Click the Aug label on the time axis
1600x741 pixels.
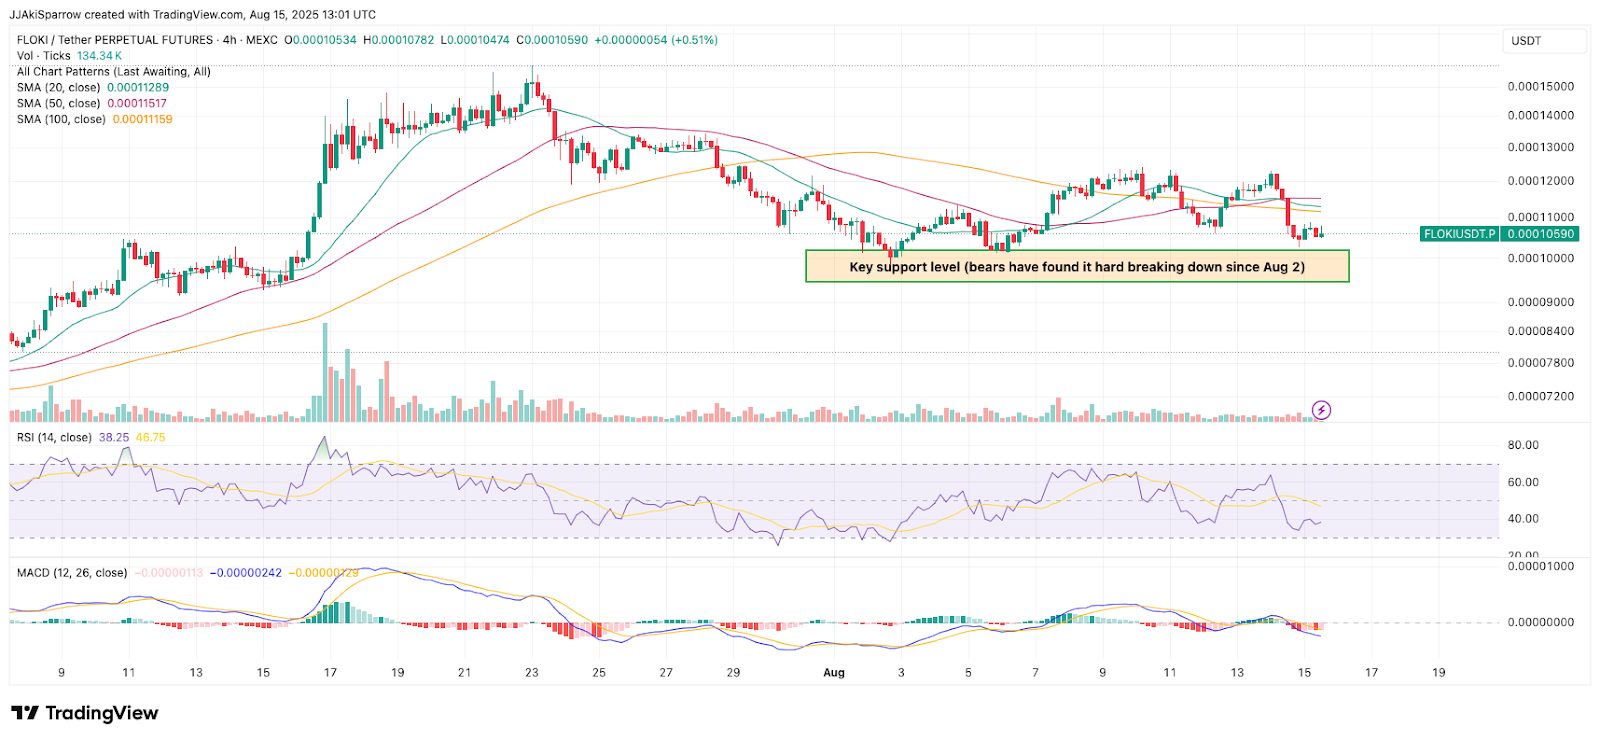click(x=833, y=673)
